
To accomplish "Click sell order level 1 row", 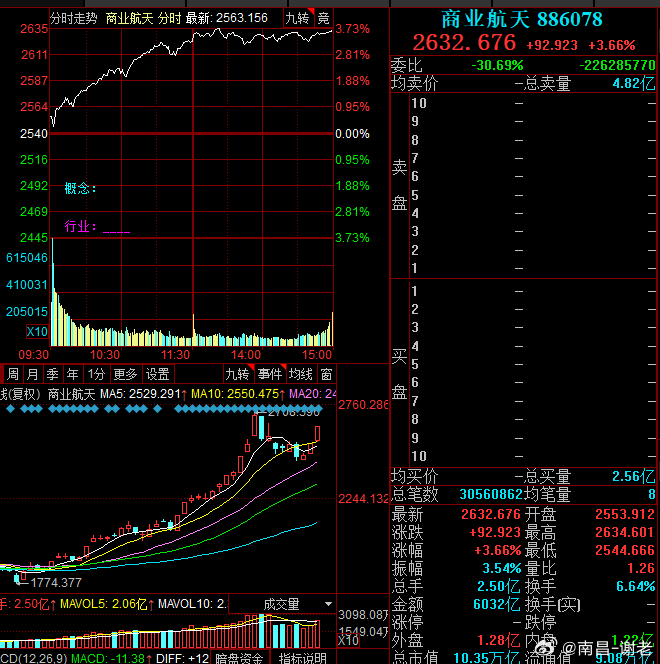I will click(x=533, y=268).
